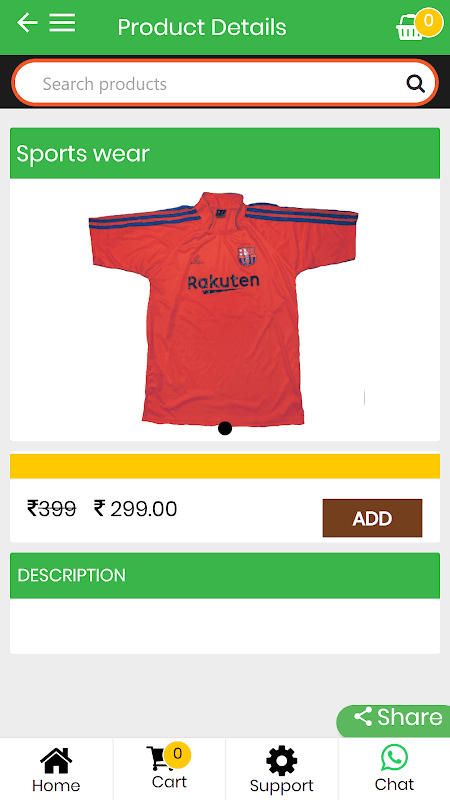Click the Home house icon
Screen dimensions: 450x800
point(56,760)
